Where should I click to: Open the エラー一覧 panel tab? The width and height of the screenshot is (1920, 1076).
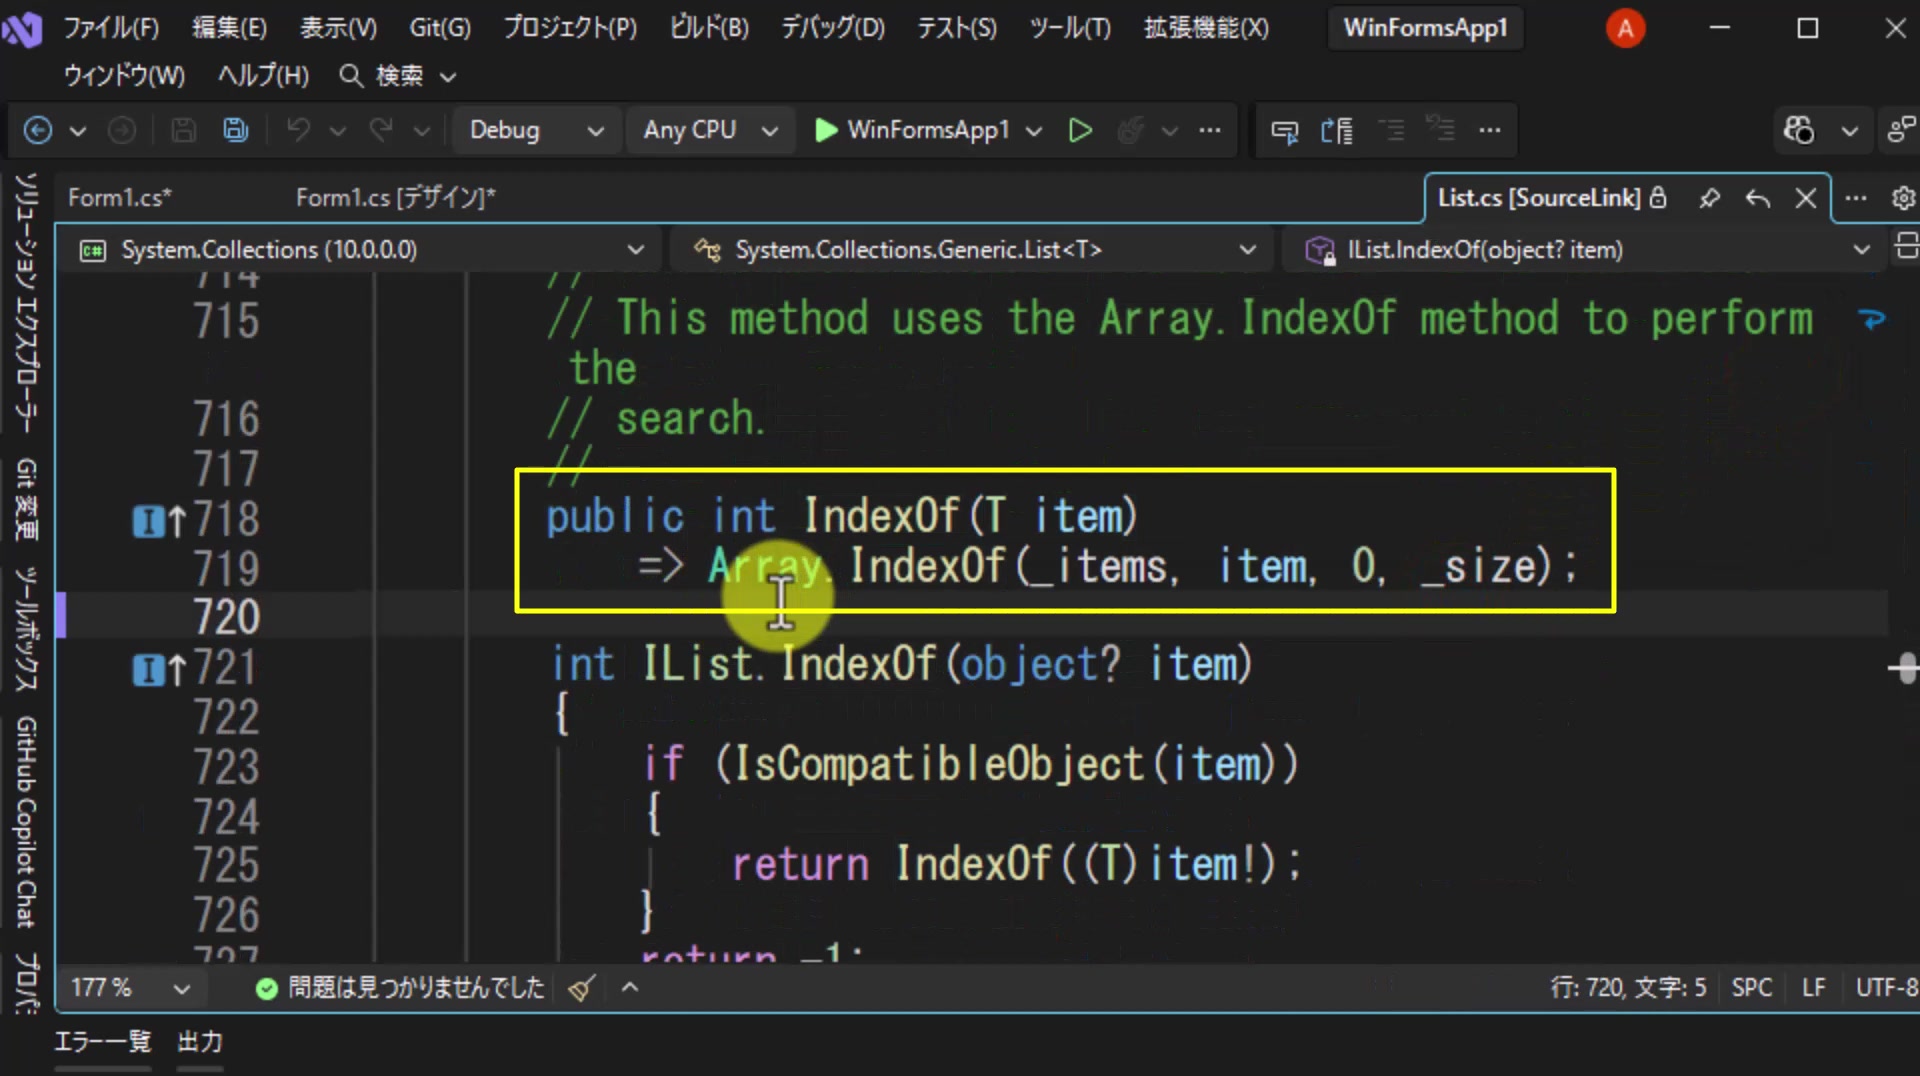coord(102,1042)
